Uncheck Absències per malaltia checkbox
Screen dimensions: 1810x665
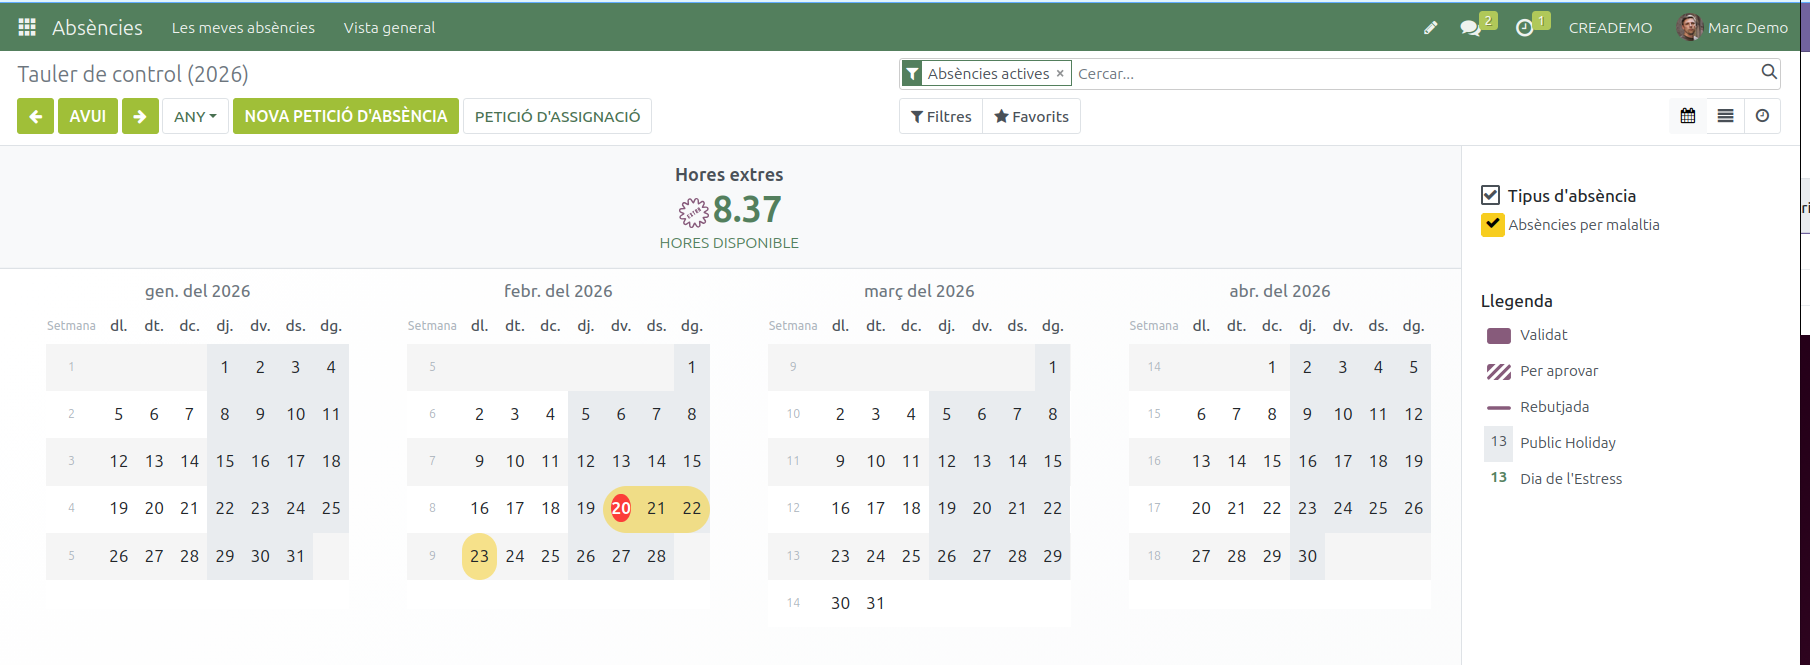coord(1492,224)
